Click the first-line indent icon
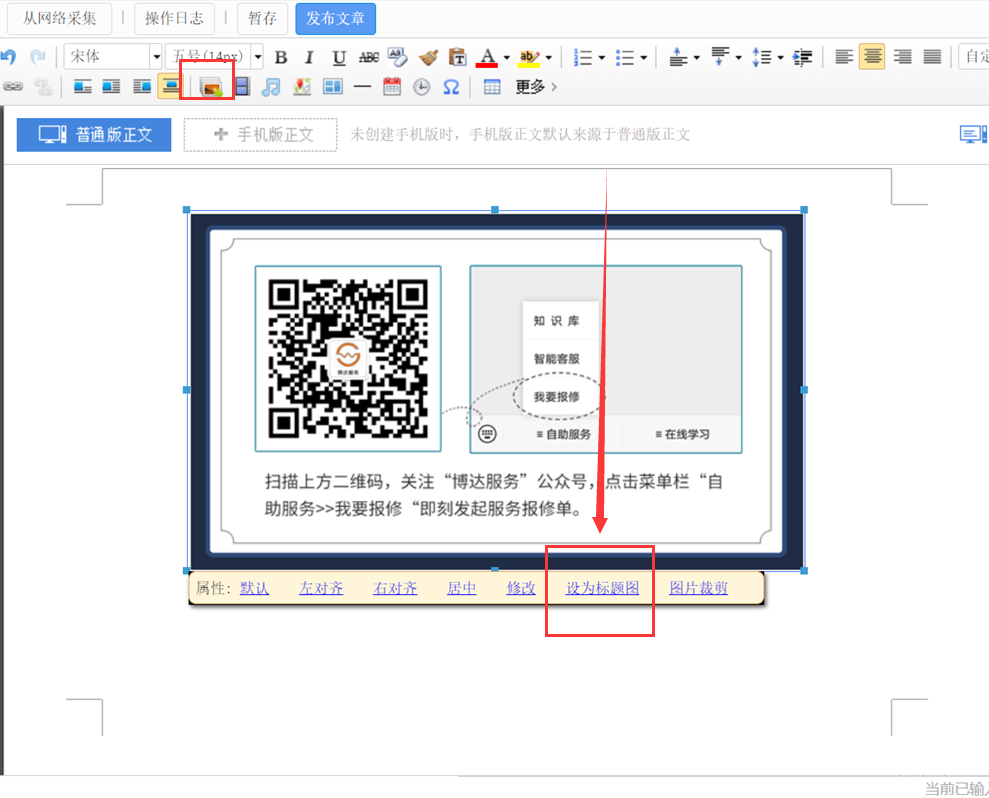The image size is (989, 798). [802, 57]
